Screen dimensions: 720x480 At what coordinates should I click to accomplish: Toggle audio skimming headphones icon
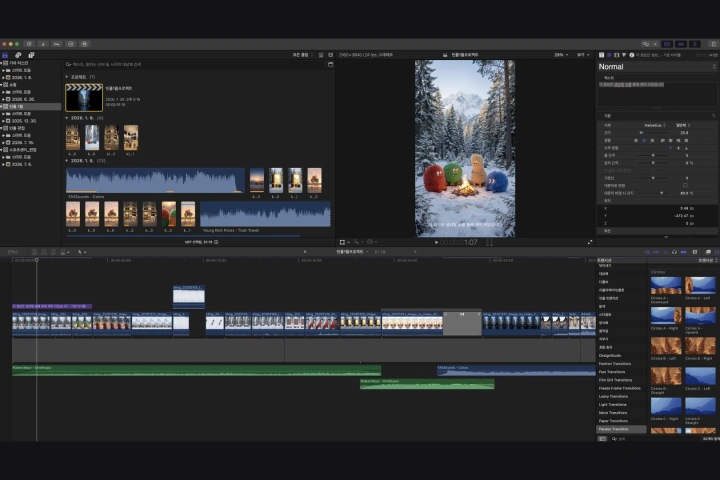pos(674,252)
